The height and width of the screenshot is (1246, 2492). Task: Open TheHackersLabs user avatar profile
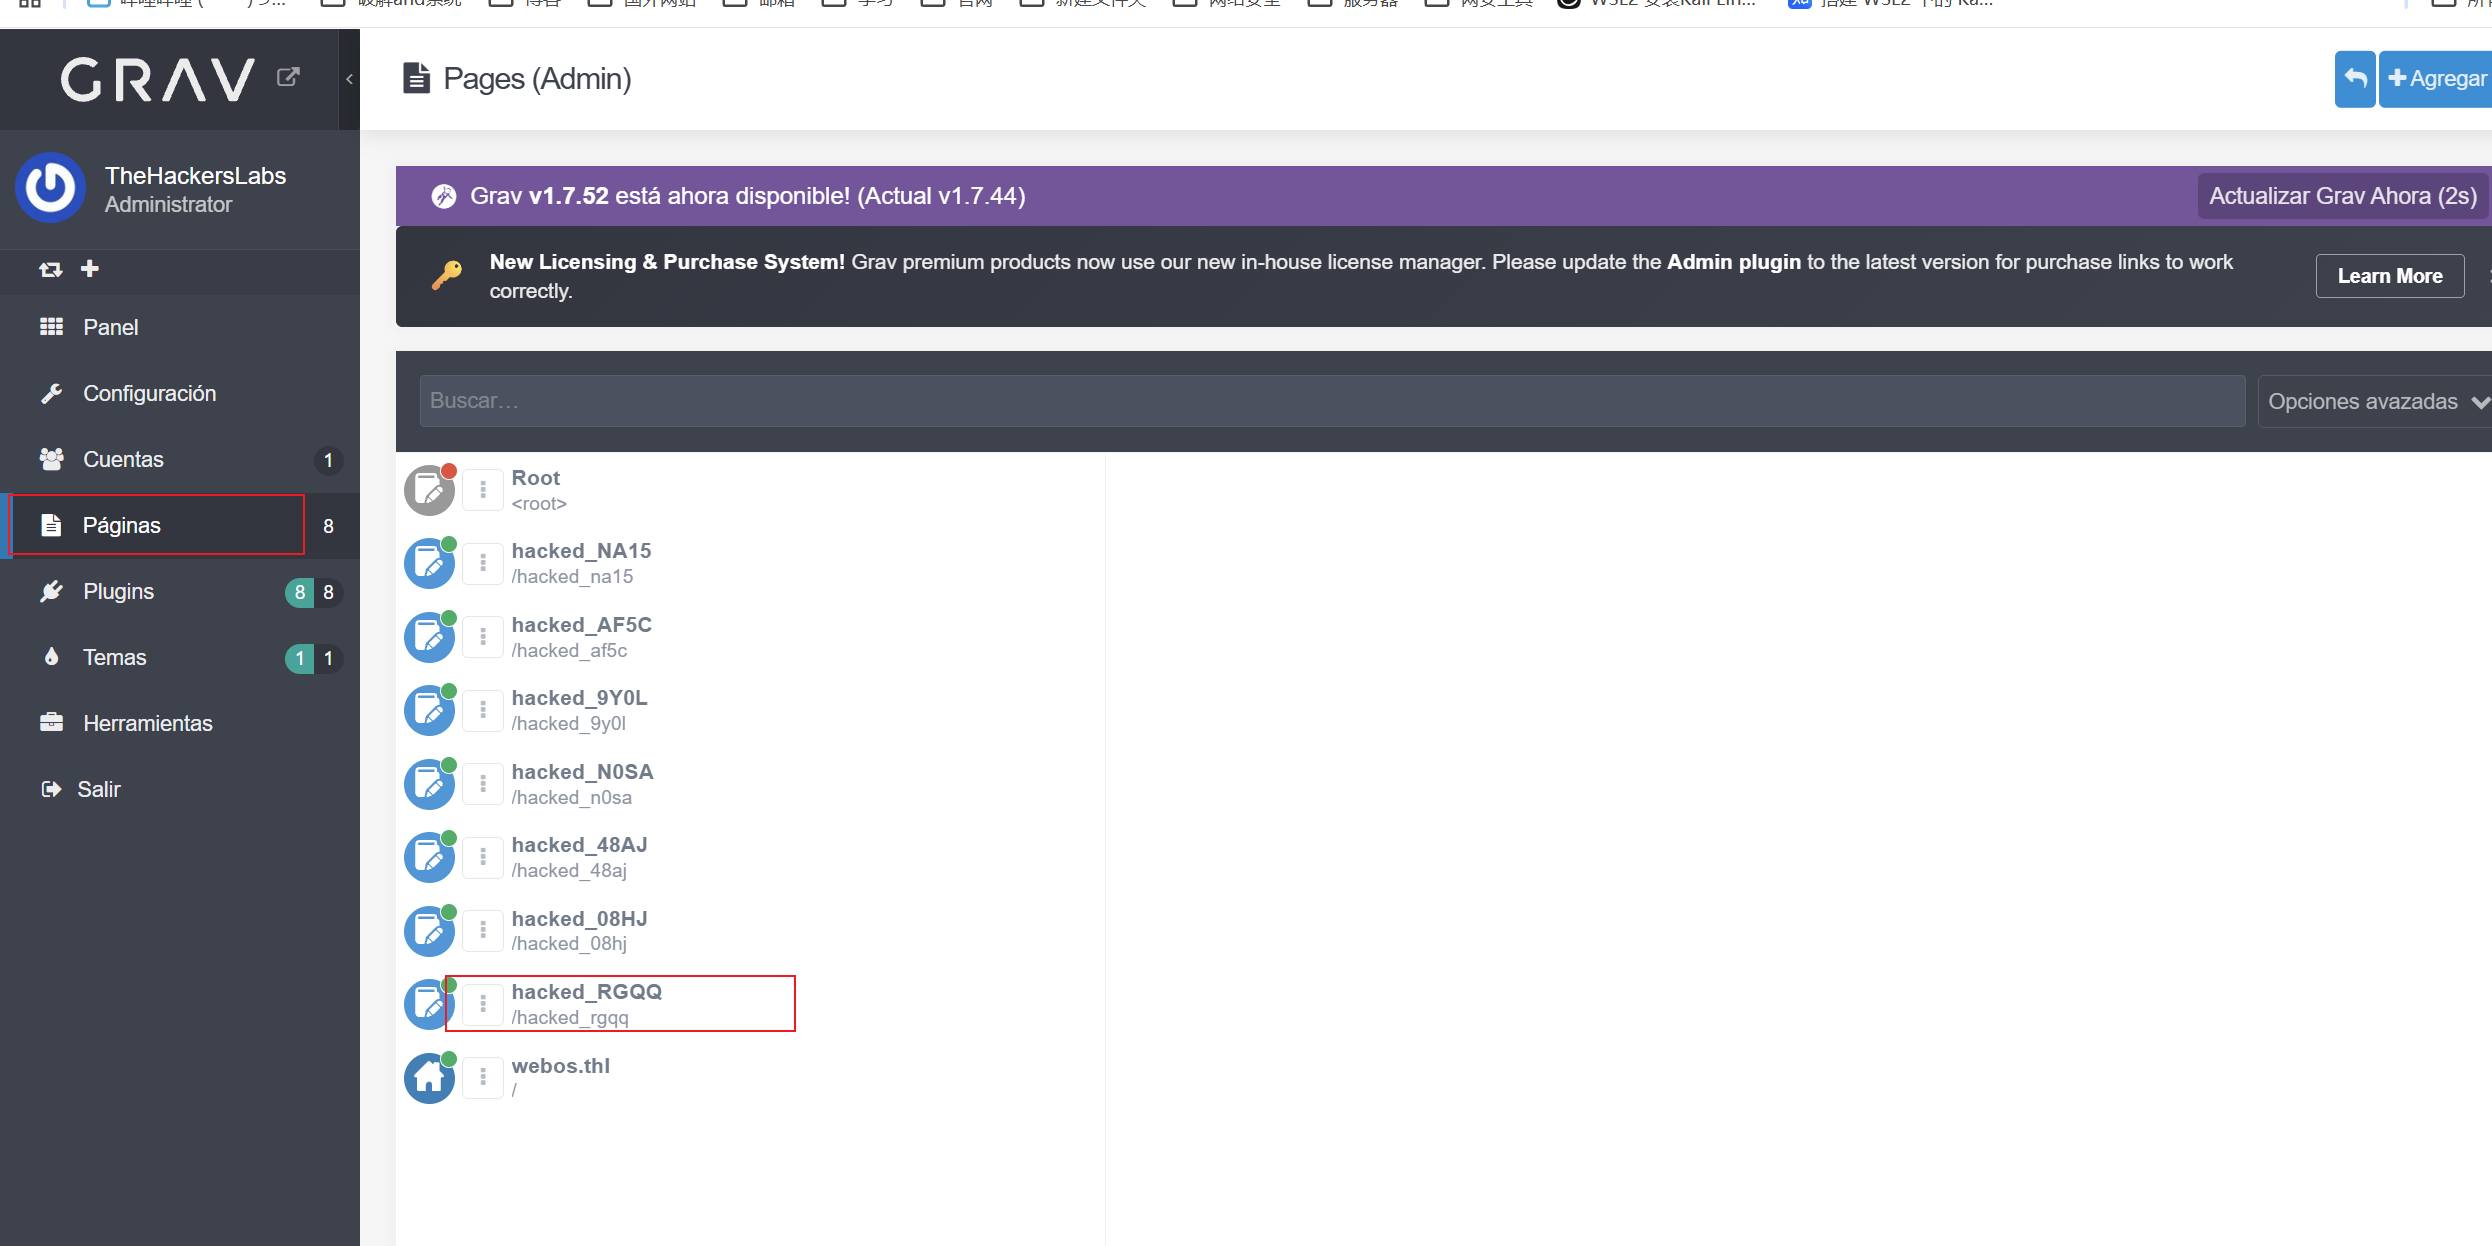pos(50,188)
